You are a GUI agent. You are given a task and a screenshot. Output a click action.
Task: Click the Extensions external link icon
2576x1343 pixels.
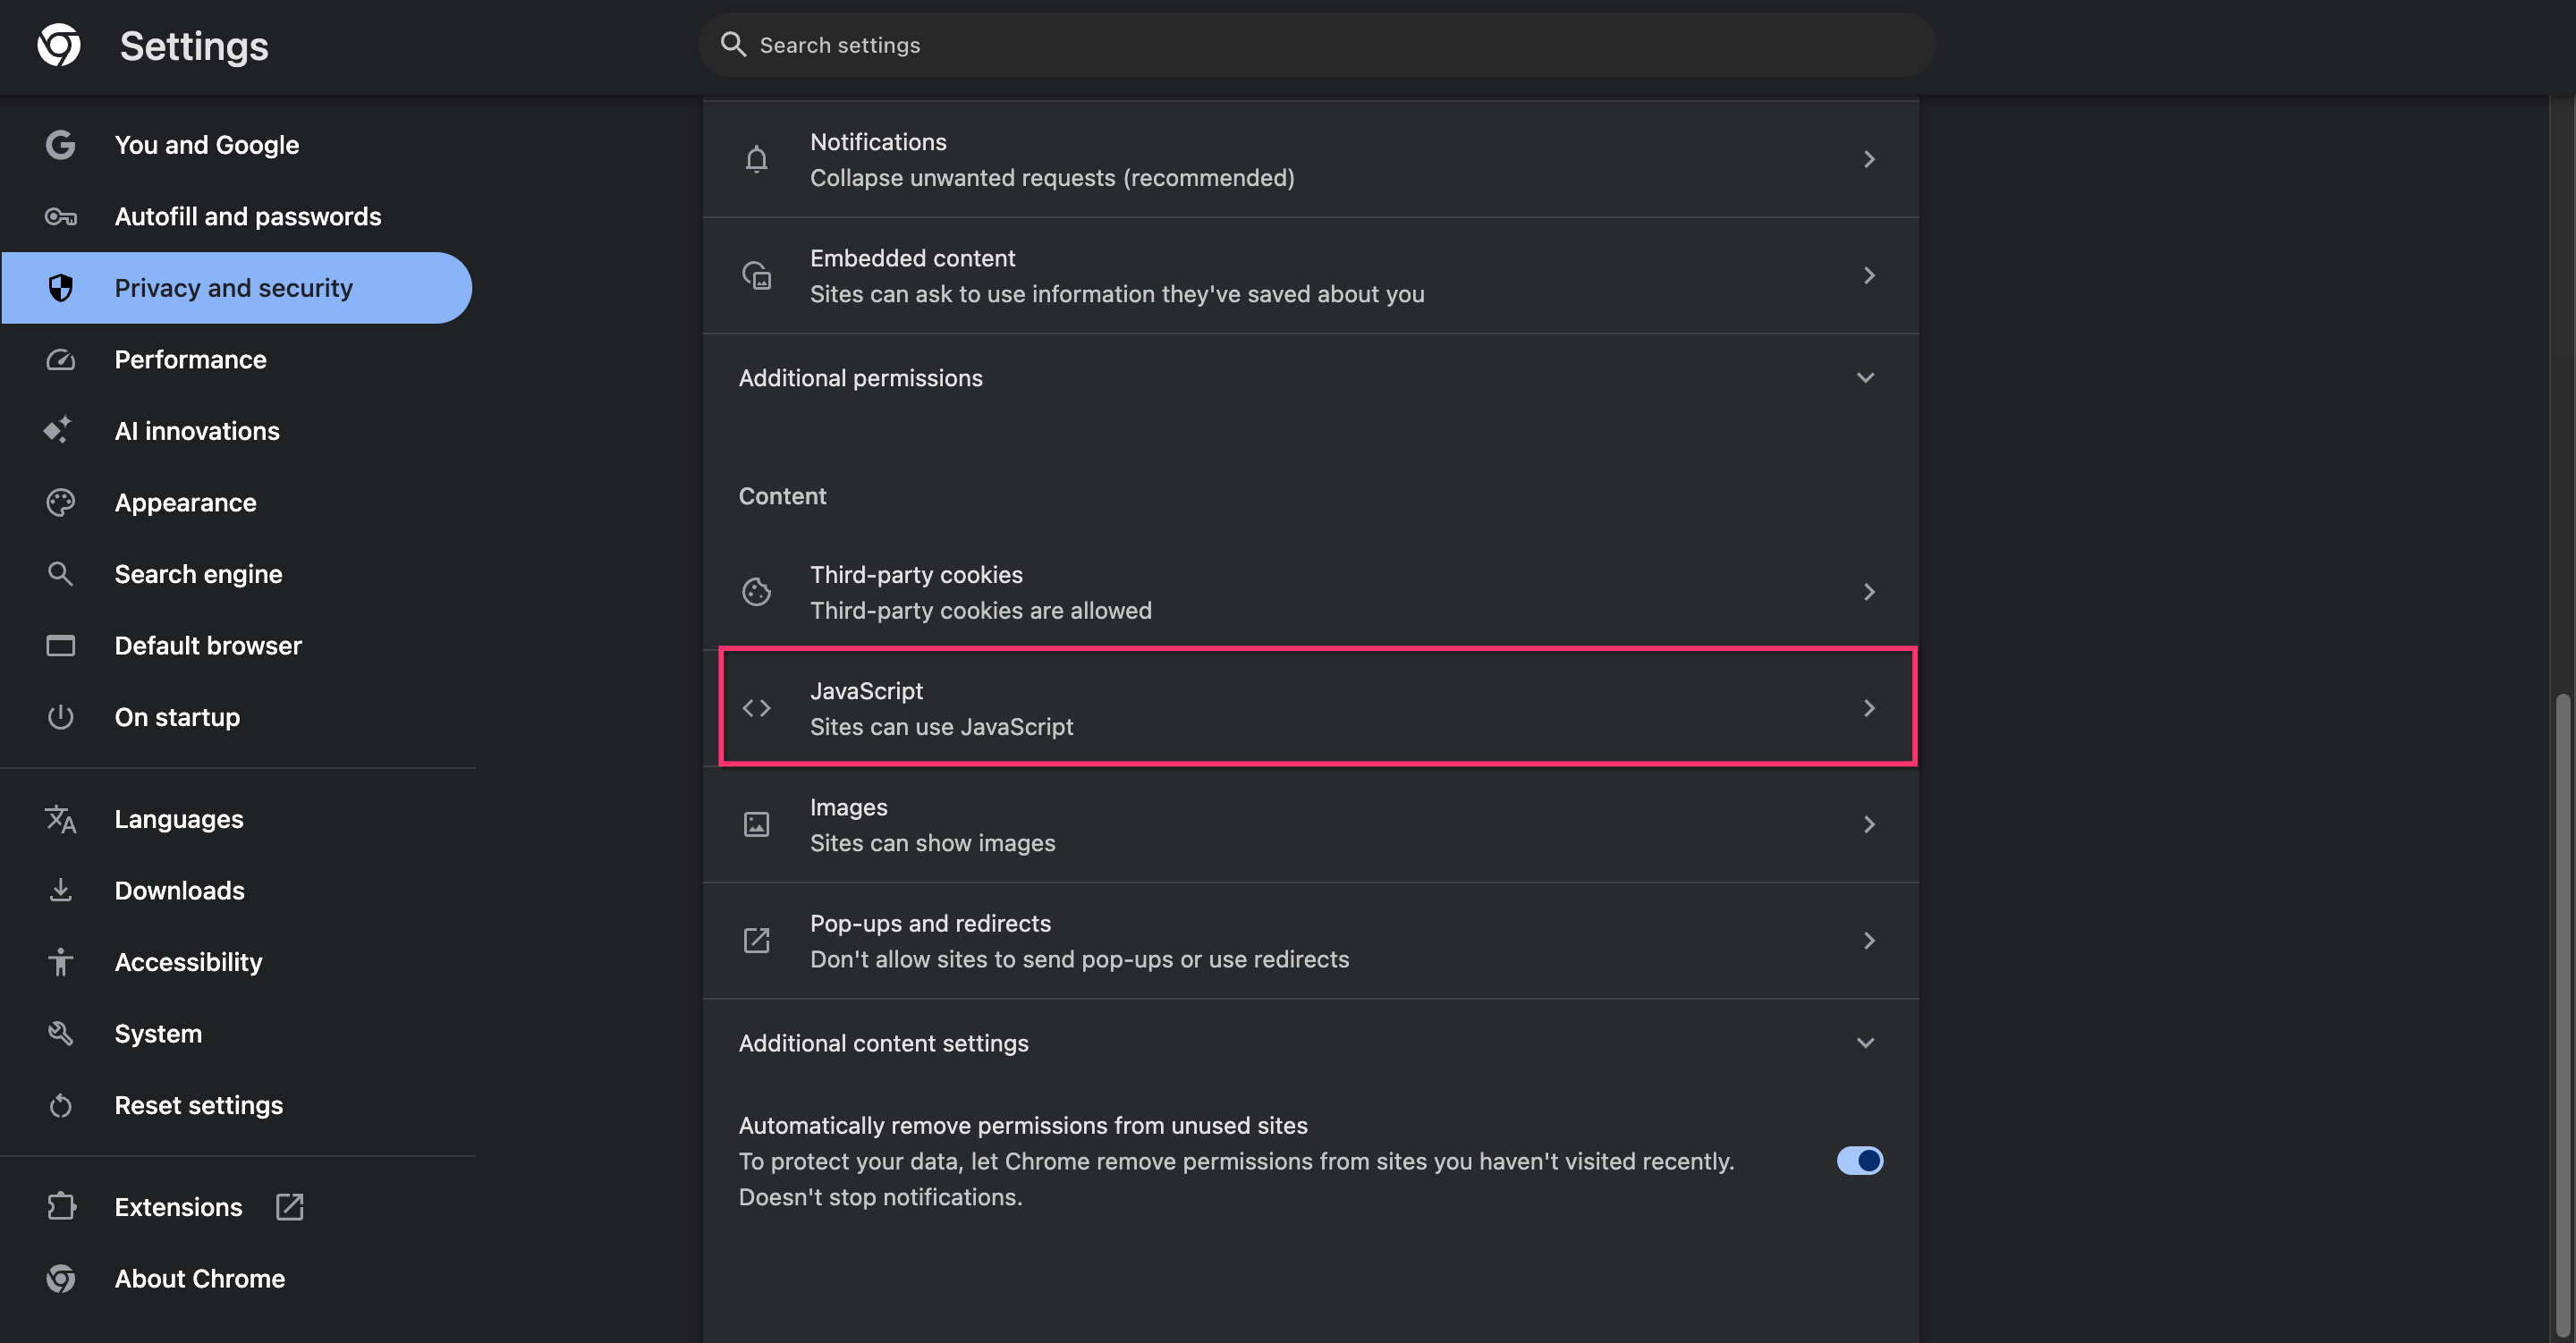[290, 1207]
